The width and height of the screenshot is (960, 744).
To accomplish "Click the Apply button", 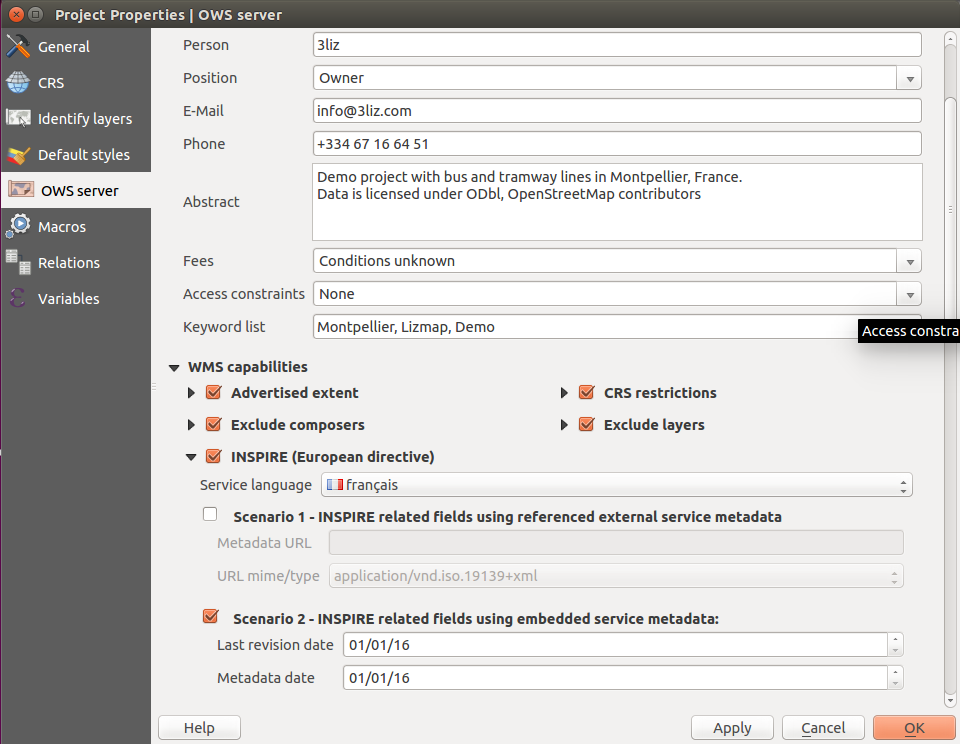I will coord(732,727).
